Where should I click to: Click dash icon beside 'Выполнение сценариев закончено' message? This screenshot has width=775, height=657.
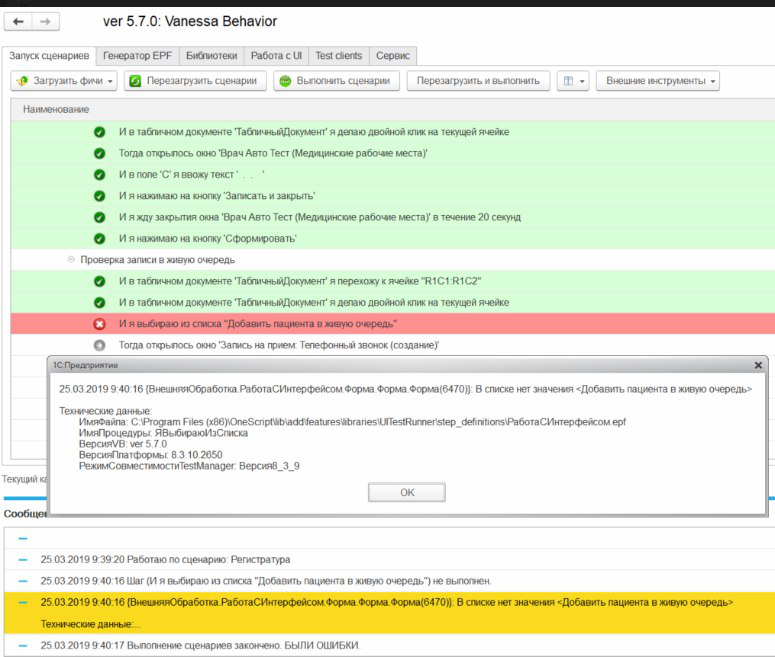(23, 646)
